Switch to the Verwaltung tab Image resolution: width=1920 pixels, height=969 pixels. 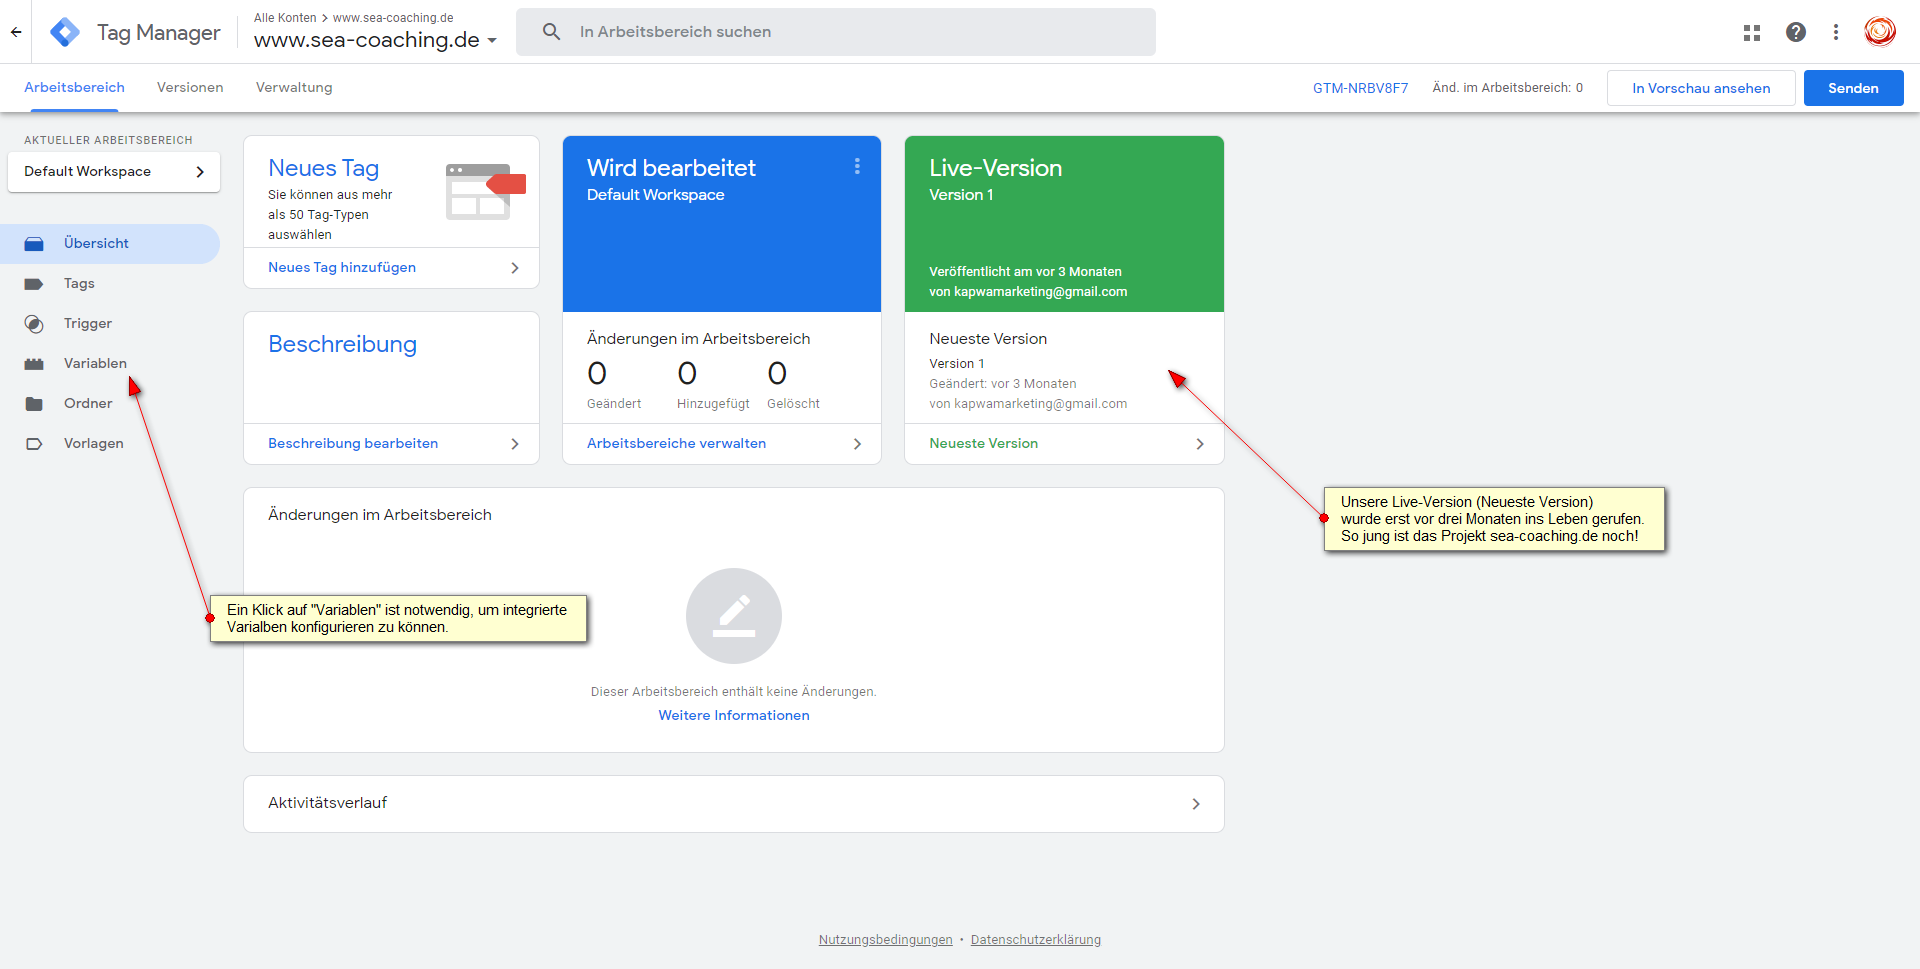tap(294, 88)
